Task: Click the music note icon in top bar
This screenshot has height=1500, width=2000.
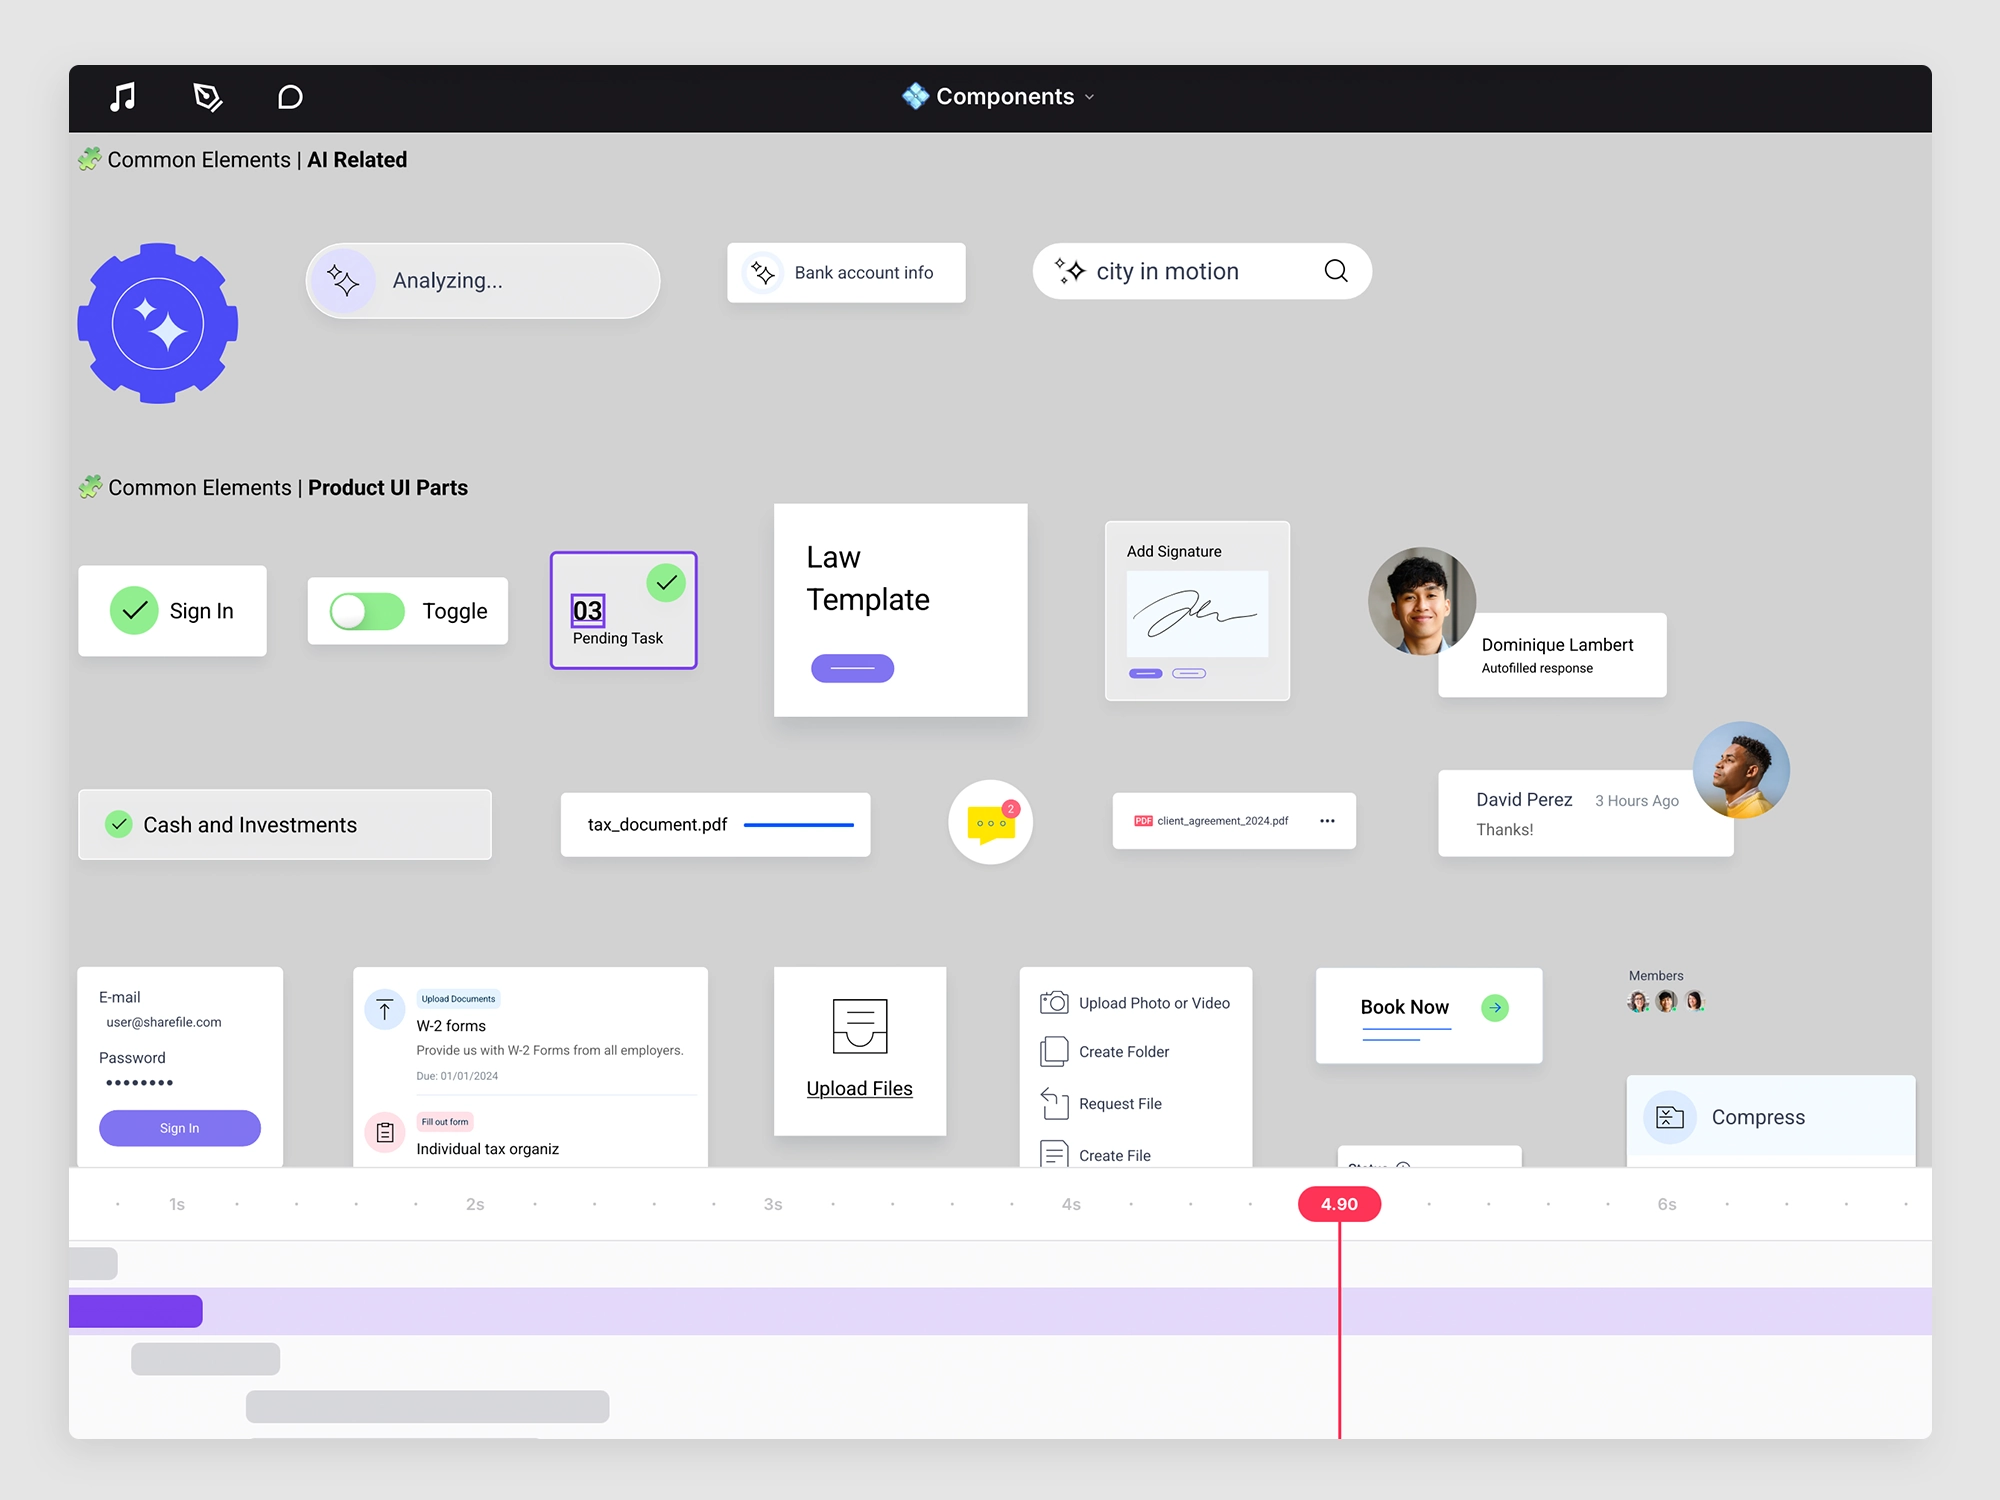Action: [122, 97]
